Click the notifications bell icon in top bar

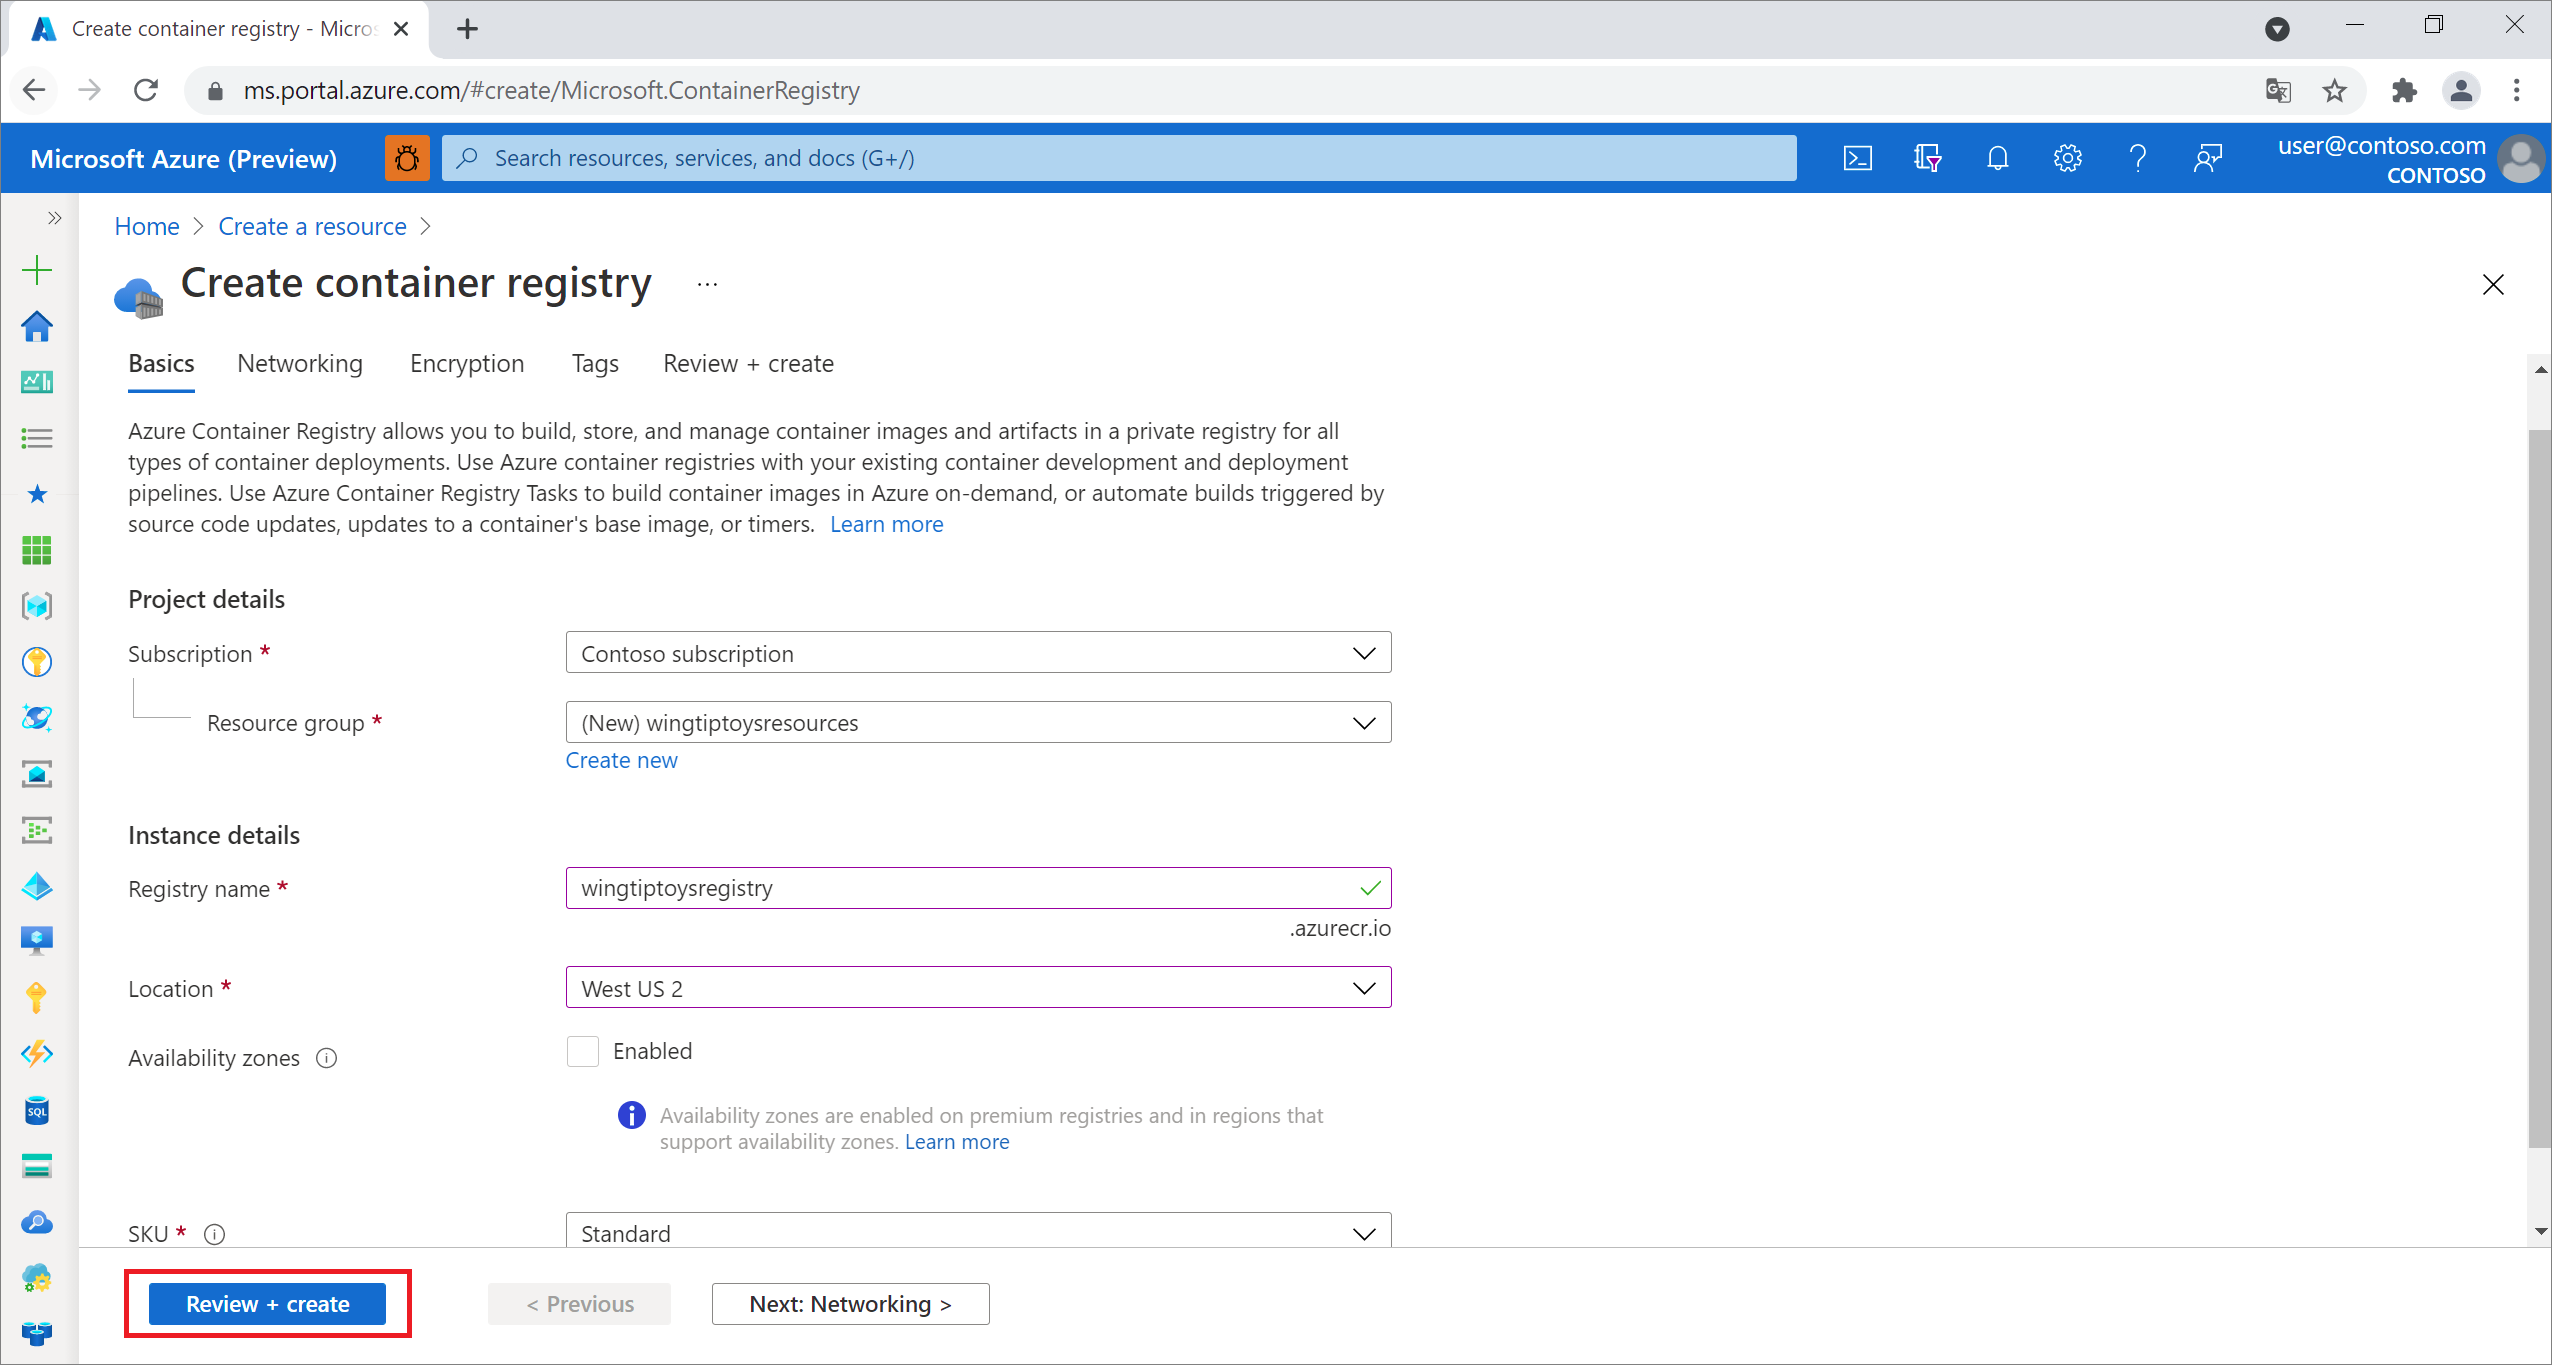click(1997, 157)
